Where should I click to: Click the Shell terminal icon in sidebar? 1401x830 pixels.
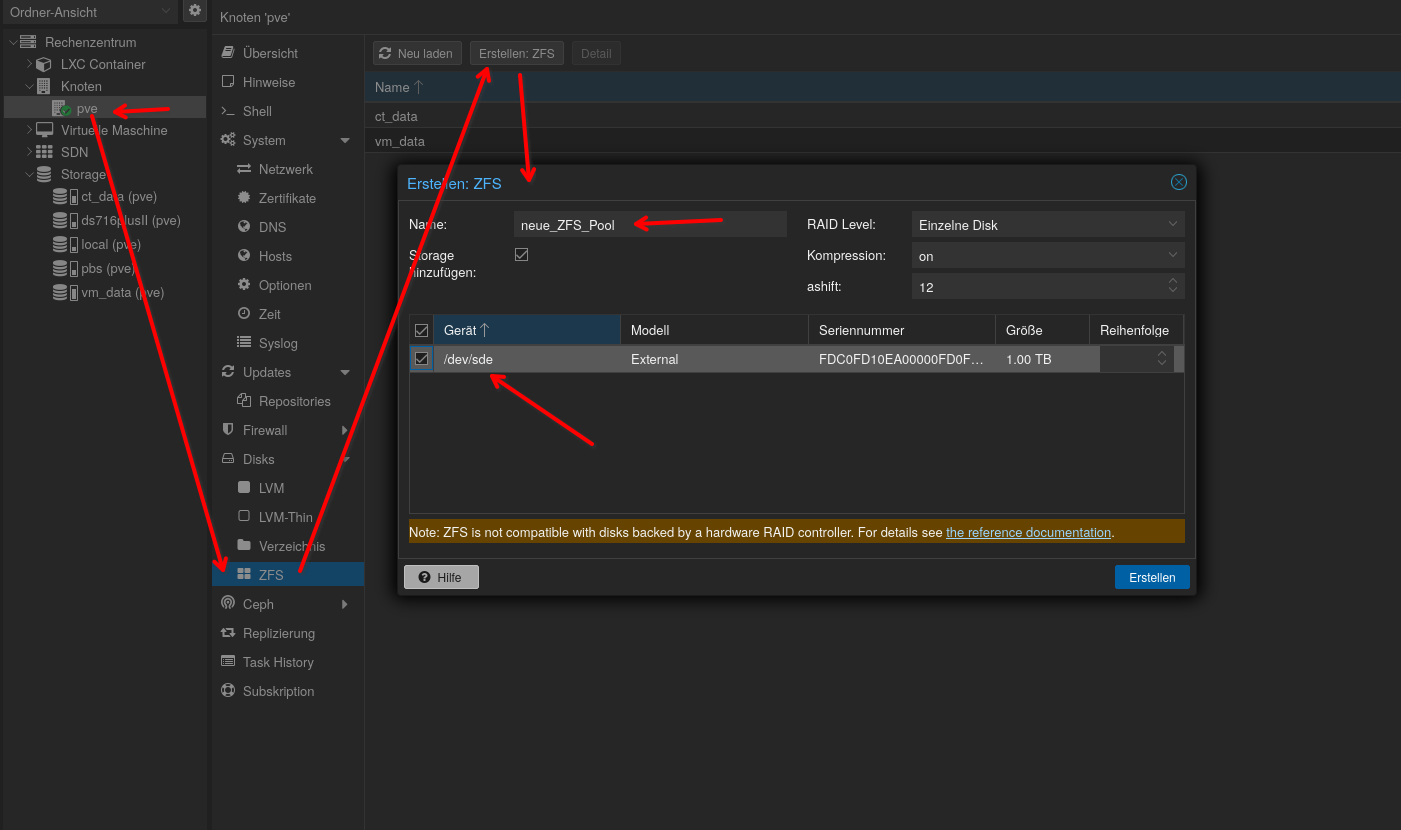(228, 111)
